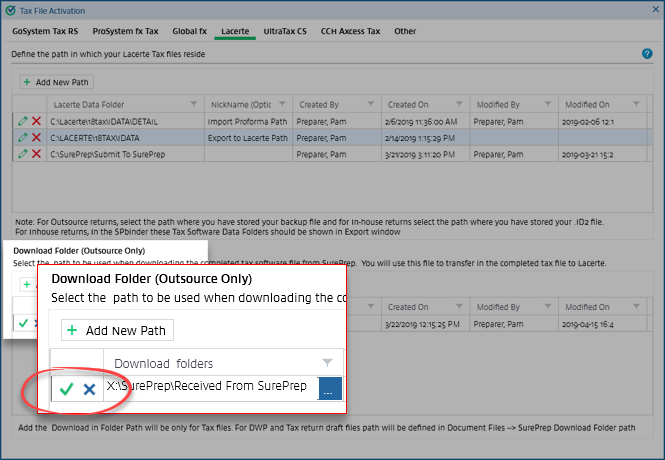Click Add New Path above Lacerte table
The height and width of the screenshot is (460, 665).
[x=57, y=81]
